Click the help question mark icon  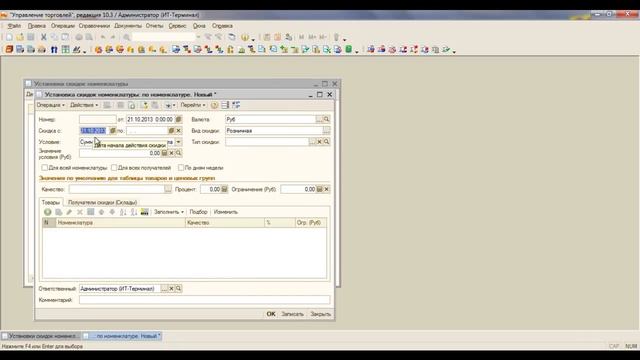click(x=214, y=105)
